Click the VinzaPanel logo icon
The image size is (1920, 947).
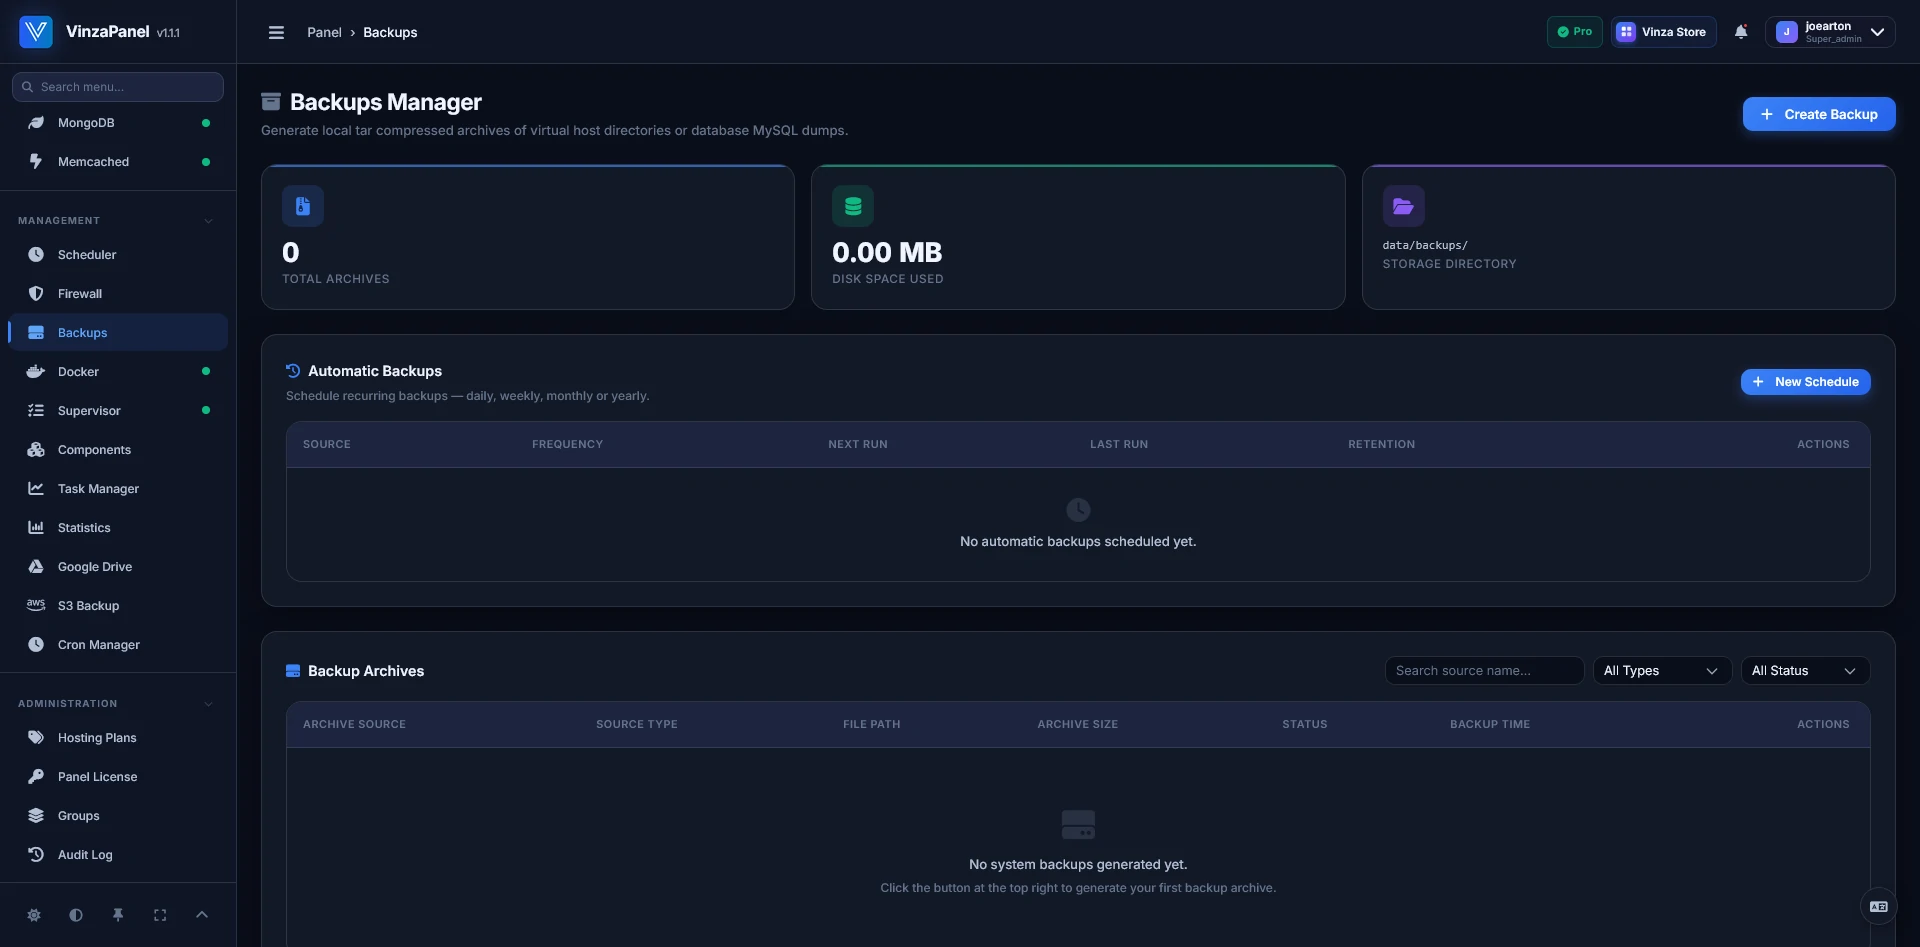(36, 32)
